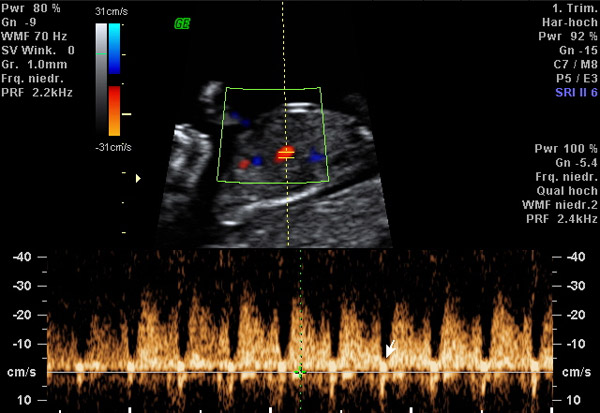600x413 pixels.
Task: Click the green crosshair caliper on the baseline
Action: click(299, 373)
